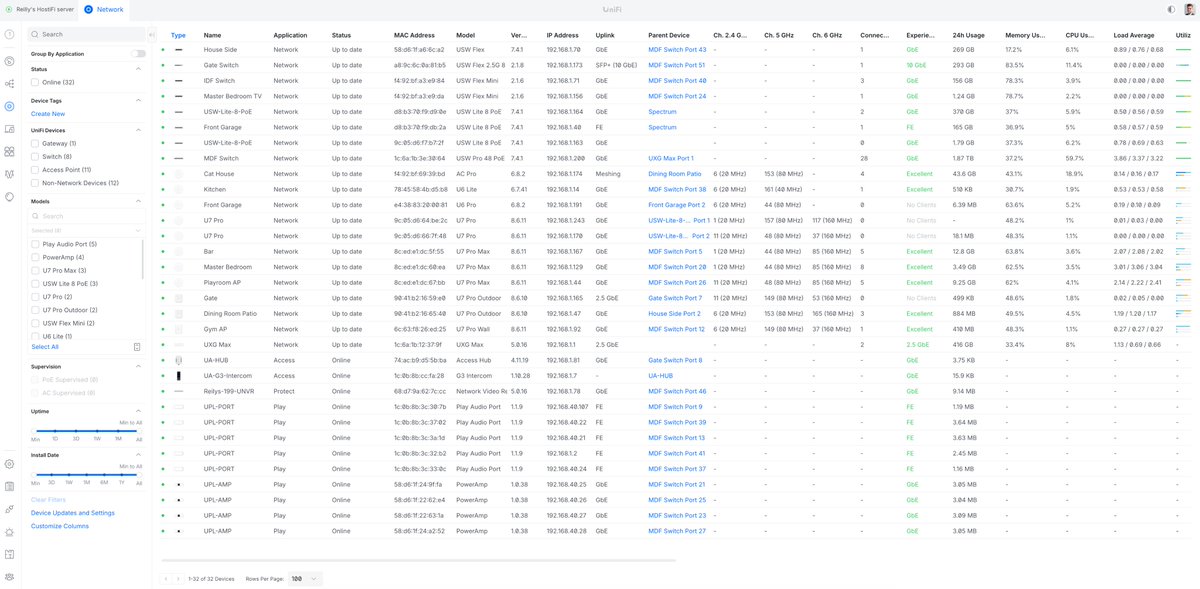Check the U7 Pro Max (3) model
Image resolution: width=1200 pixels, height=589 pixels.
pos(35,271)
